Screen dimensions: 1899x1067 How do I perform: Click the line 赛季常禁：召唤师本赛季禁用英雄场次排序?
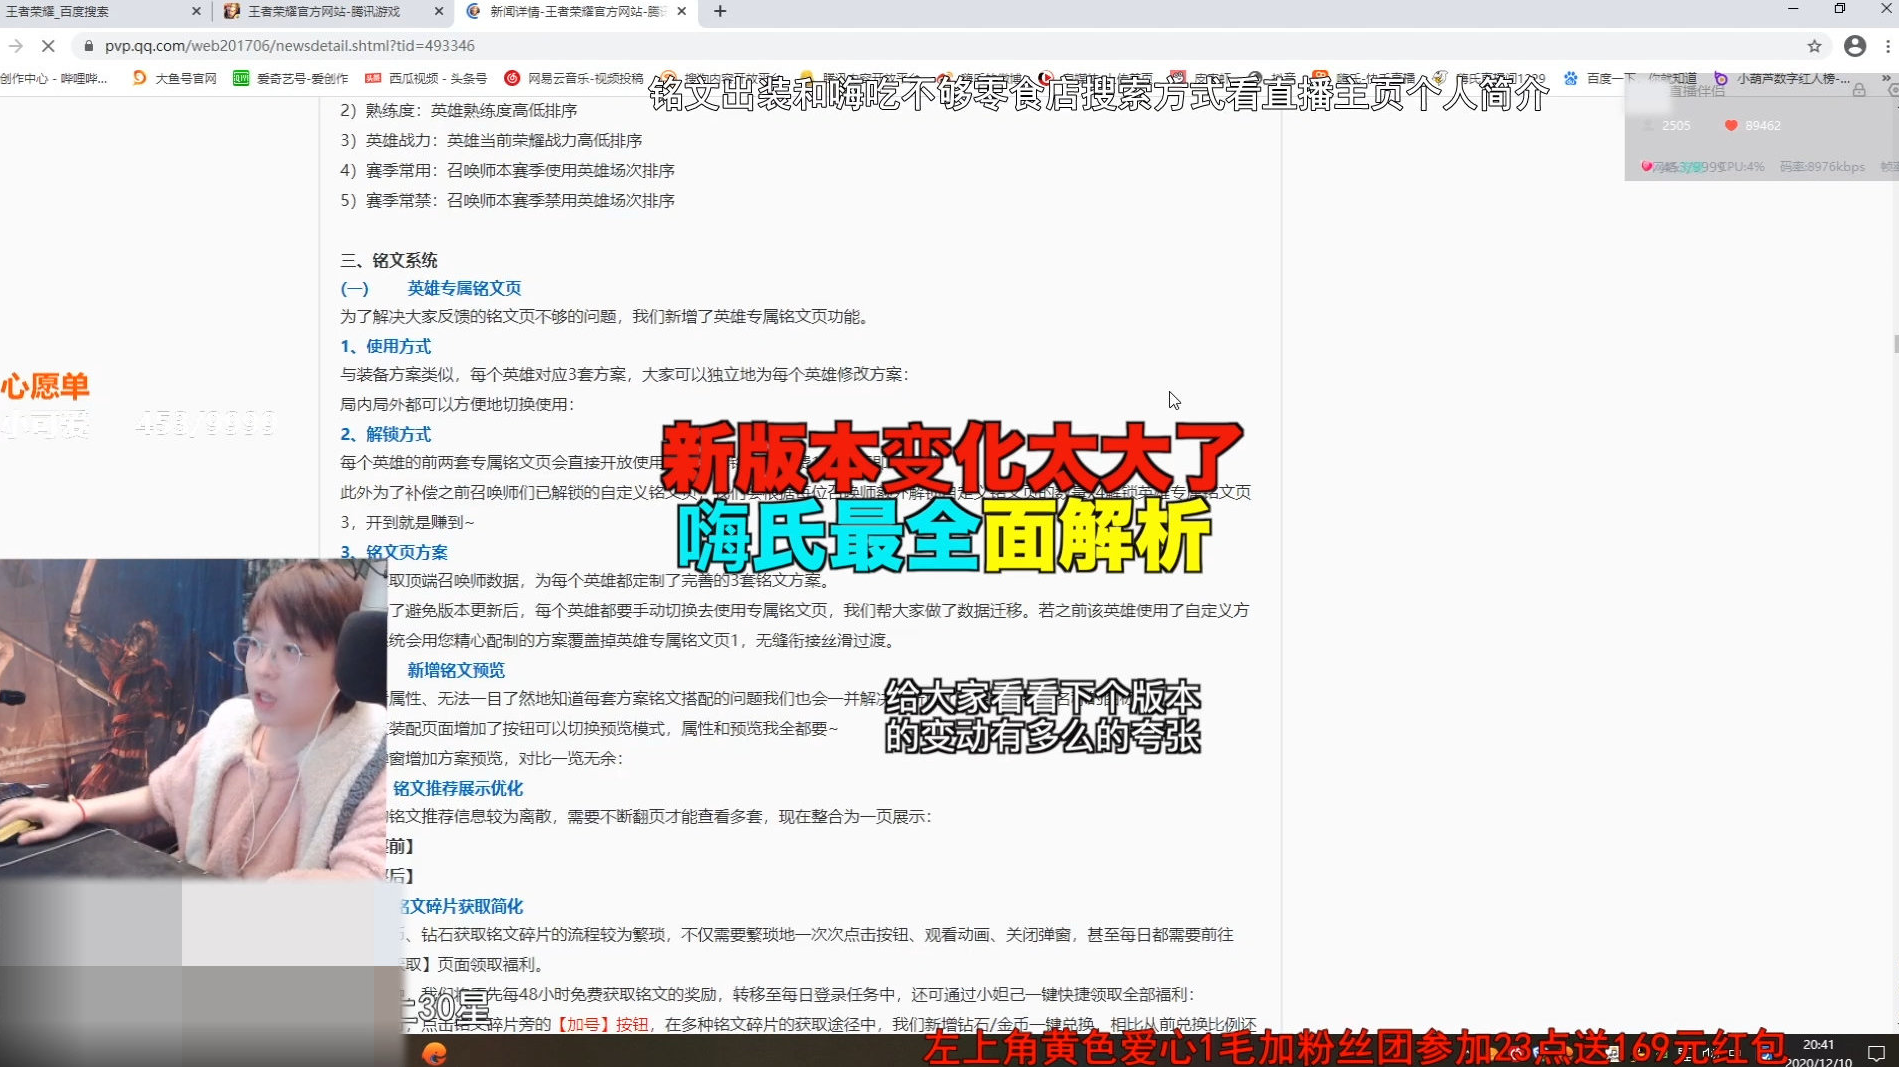(507, 200)
